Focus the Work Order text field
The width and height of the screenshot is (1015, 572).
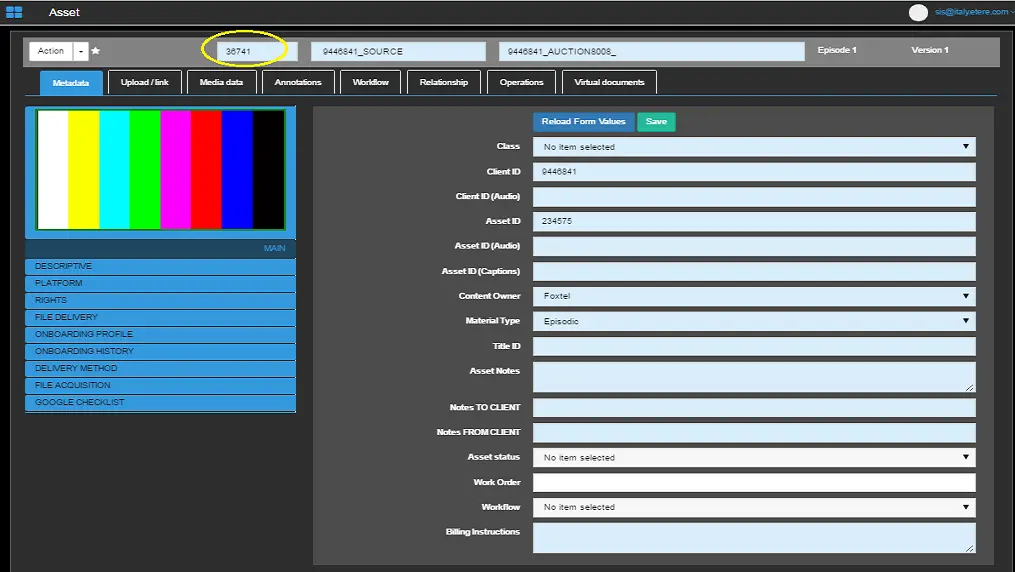click(x=753, y=483)
